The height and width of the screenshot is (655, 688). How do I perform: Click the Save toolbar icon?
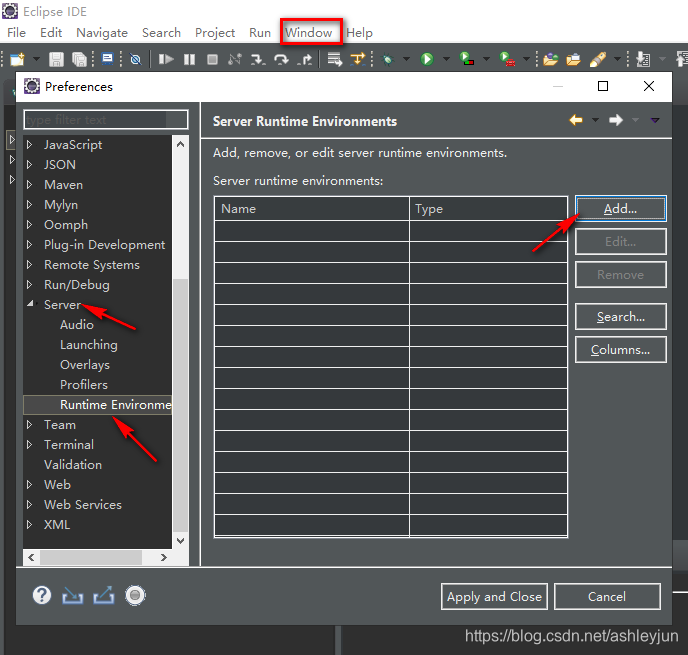56,59
